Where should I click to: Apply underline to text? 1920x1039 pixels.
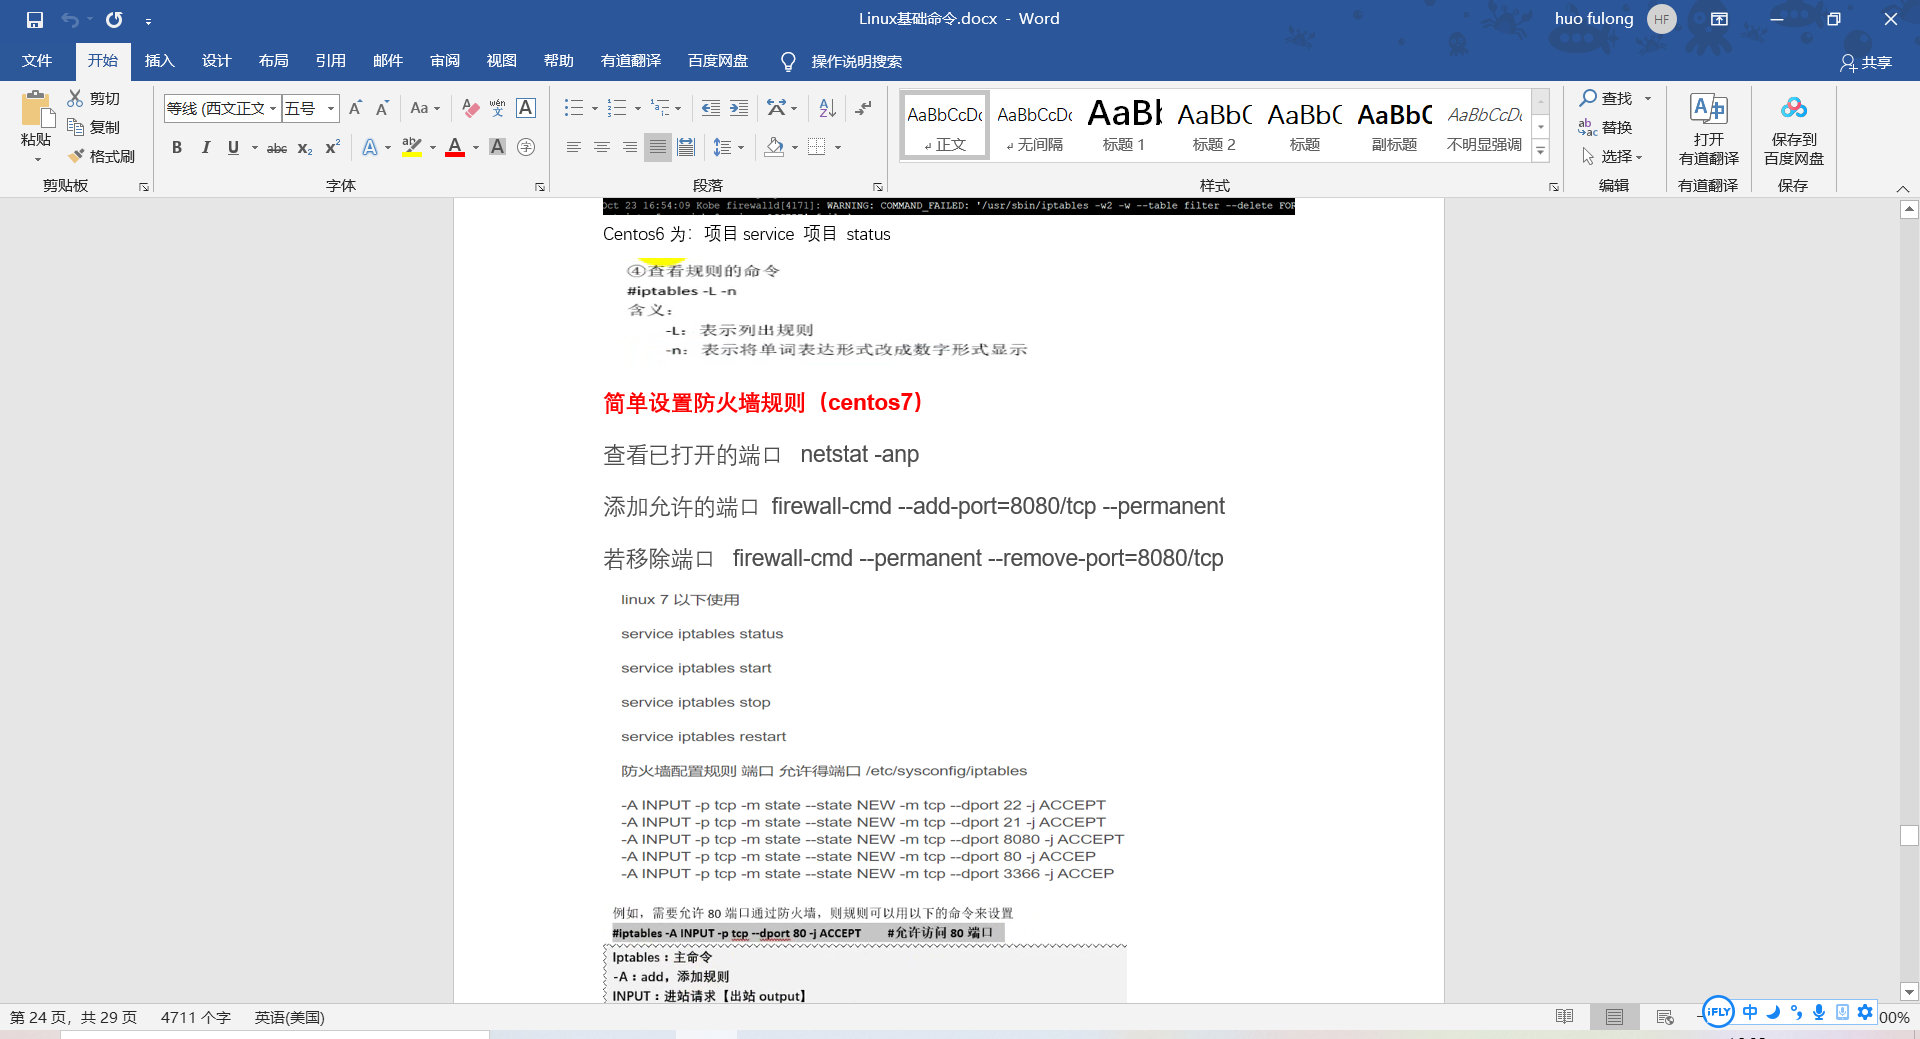[232, 148]
